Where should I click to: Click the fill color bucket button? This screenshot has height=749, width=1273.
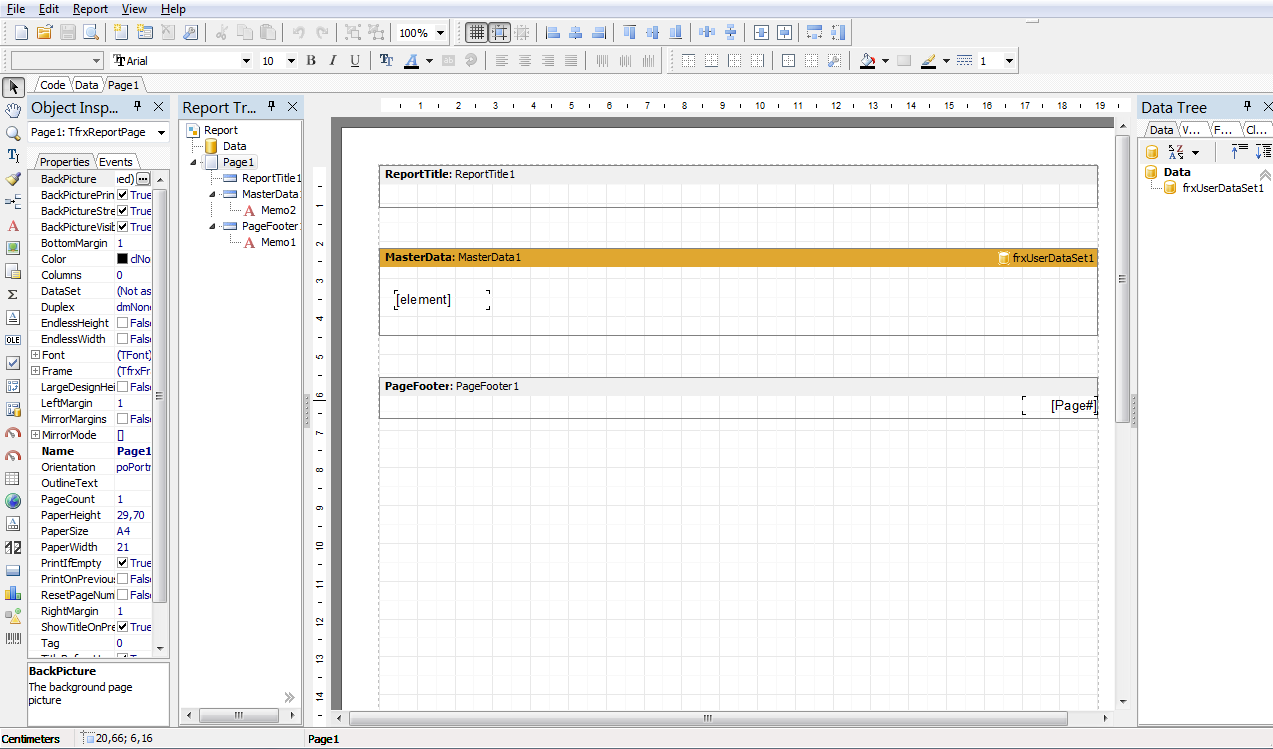(x=868, y=61)
